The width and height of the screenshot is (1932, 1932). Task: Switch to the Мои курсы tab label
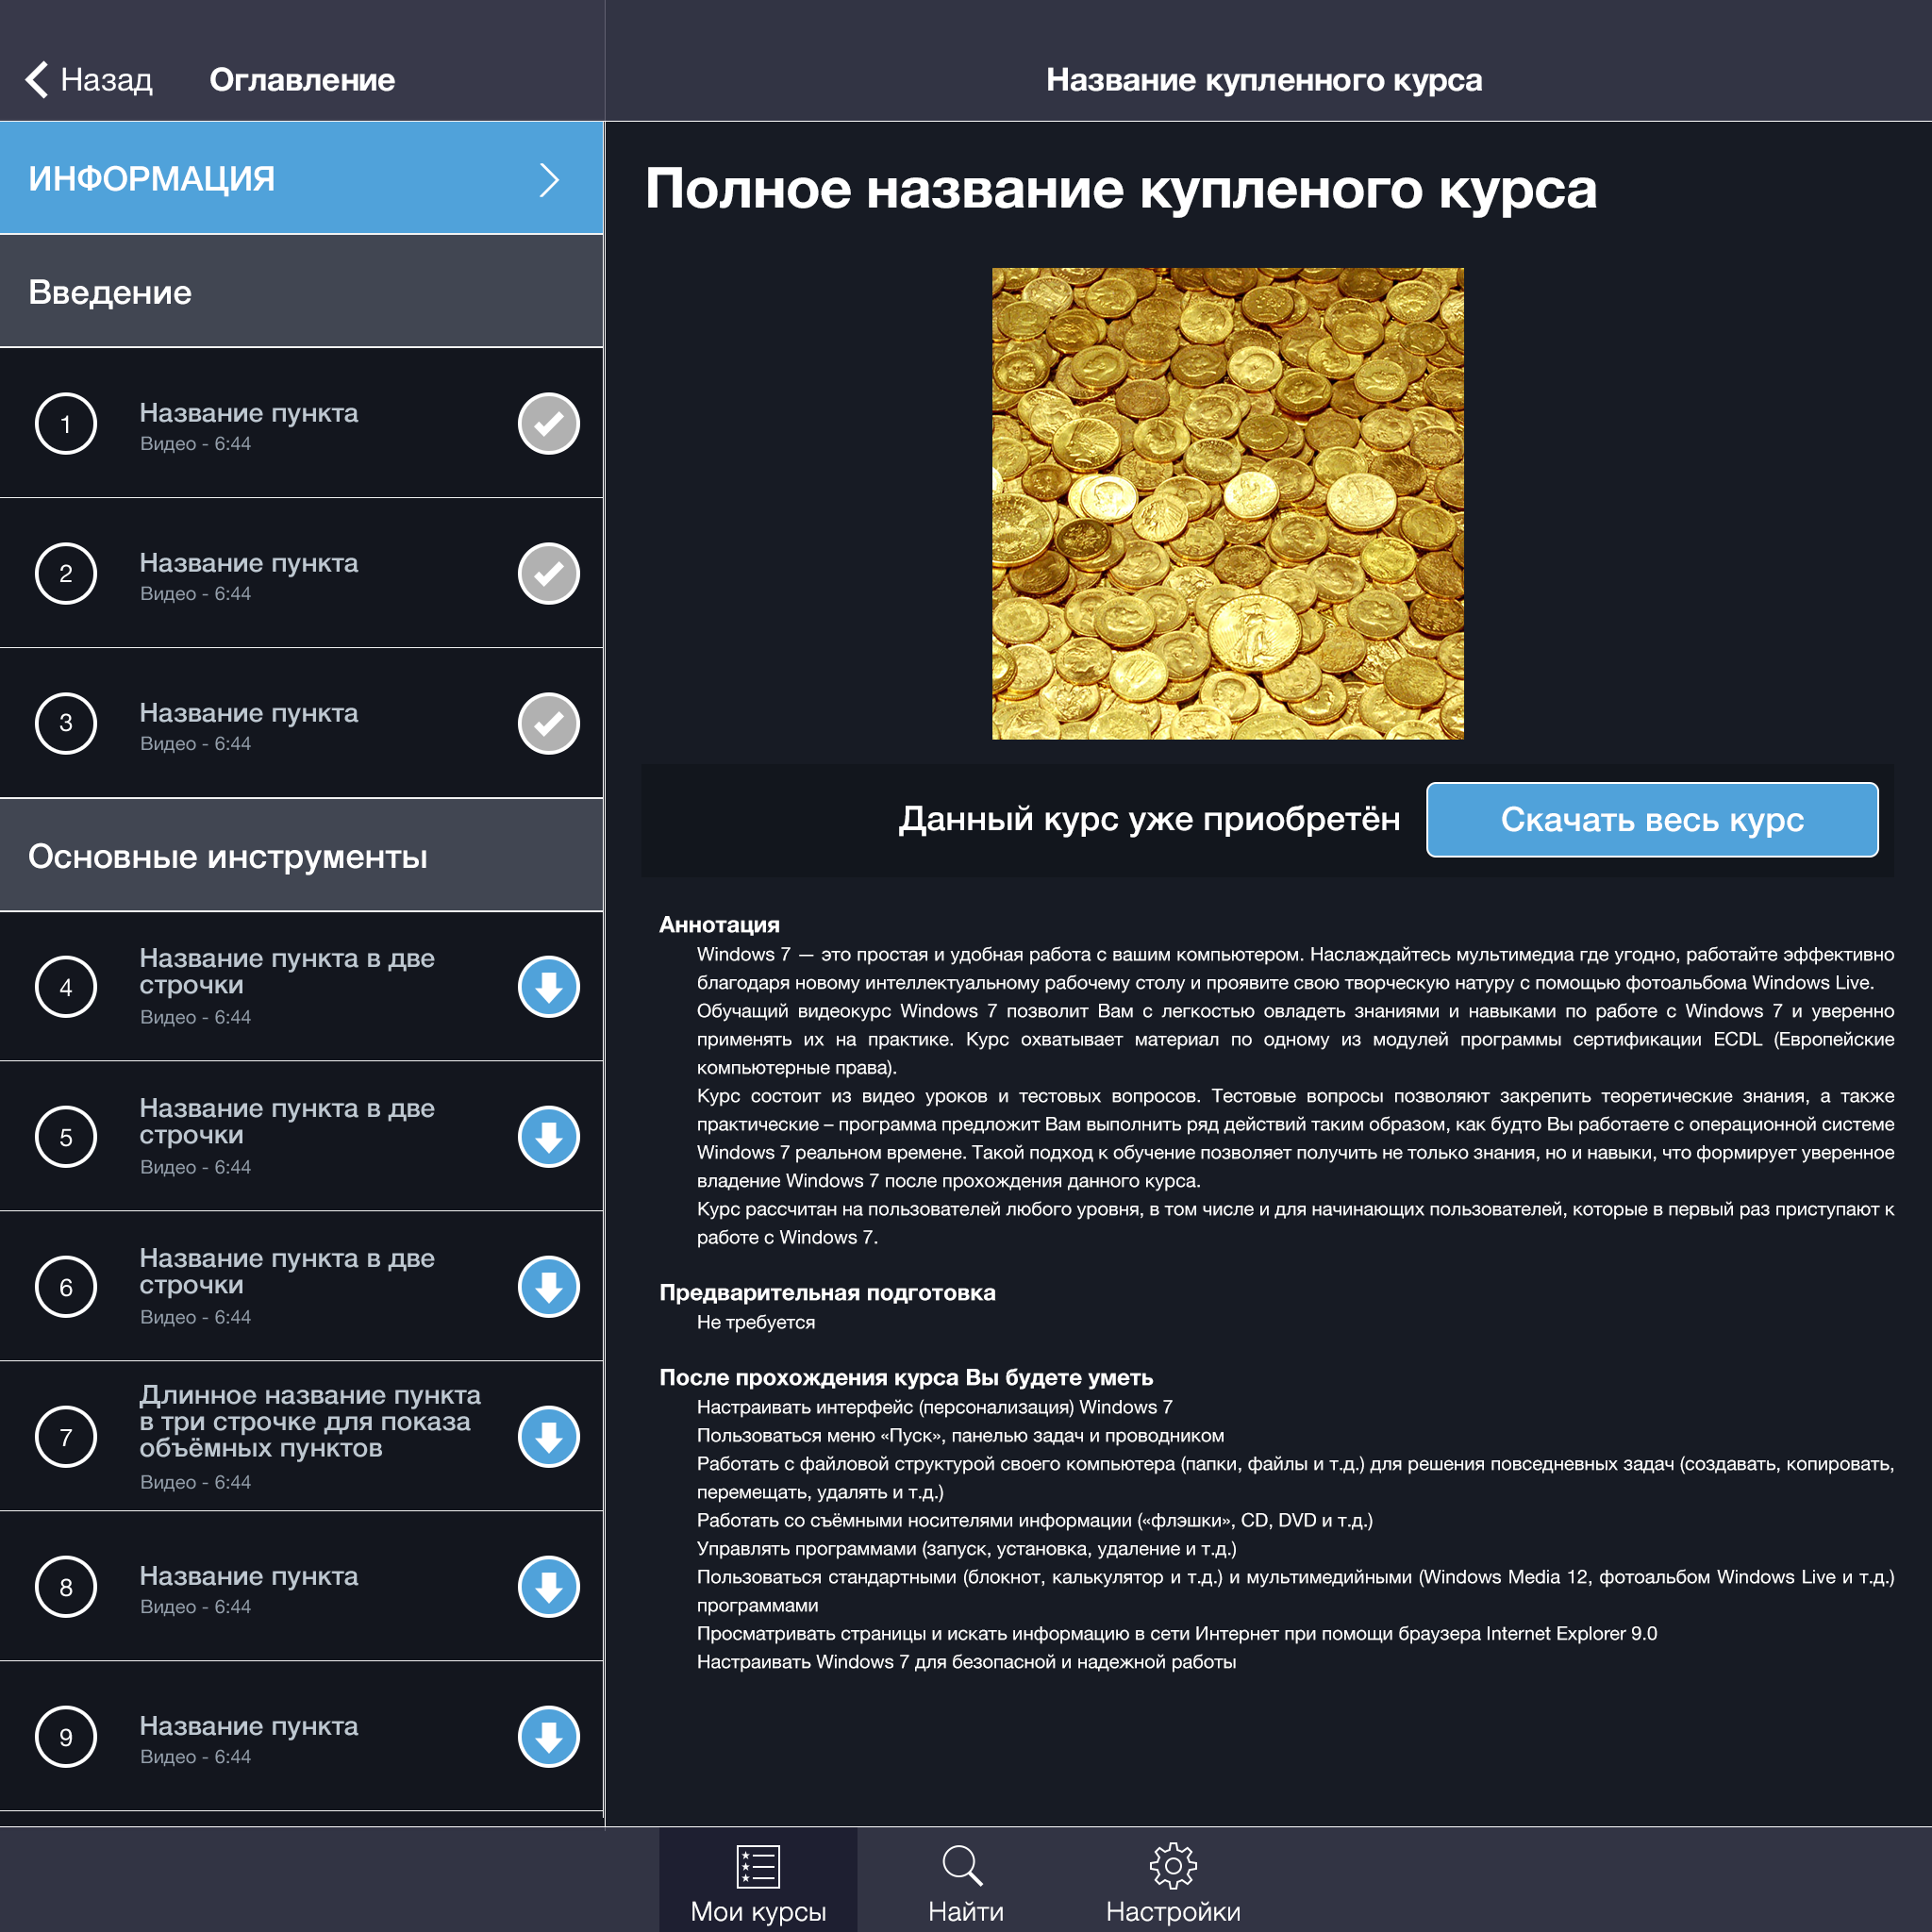click(758, 1911)
